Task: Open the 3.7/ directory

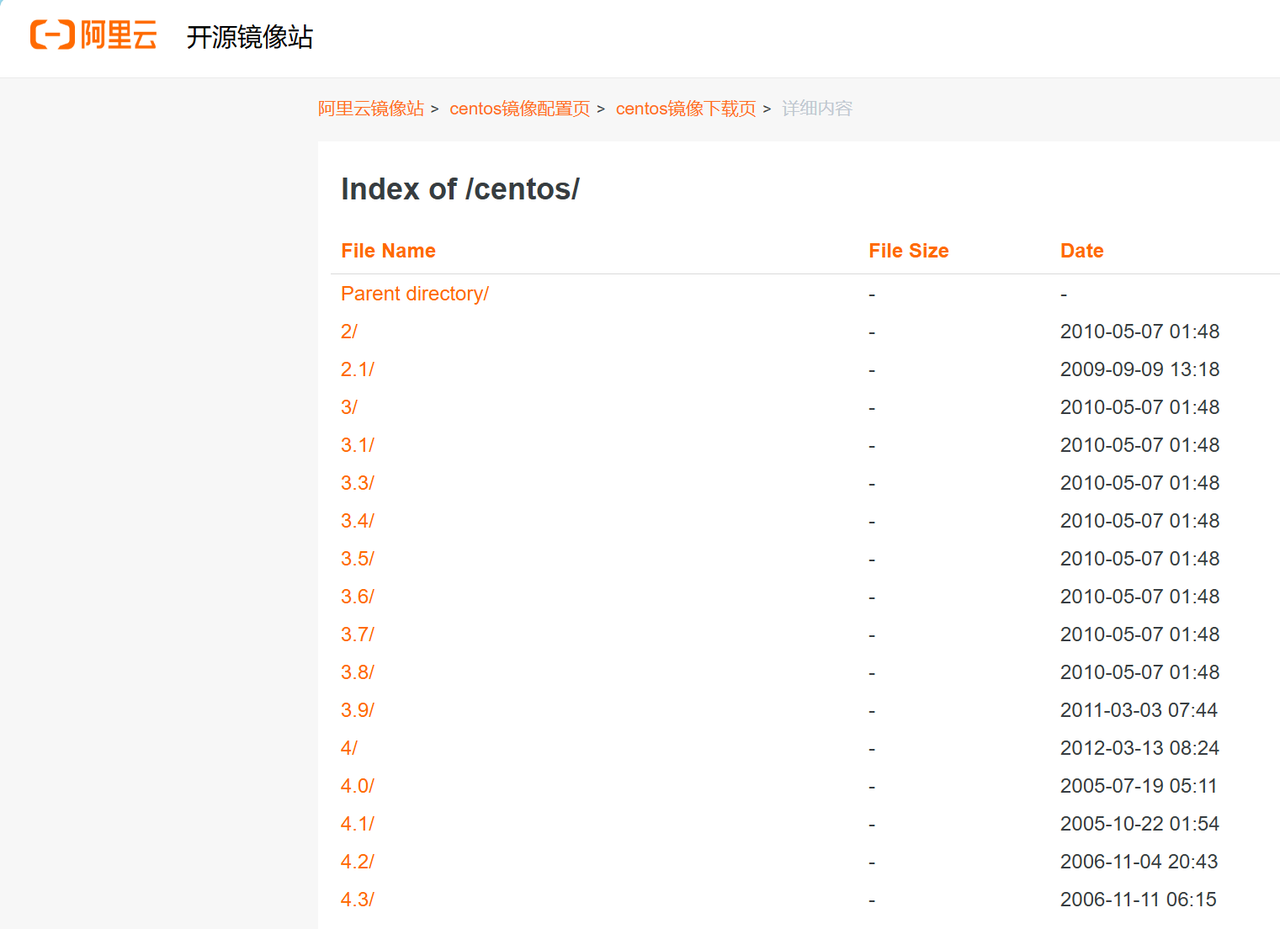Action: (358, 635)
